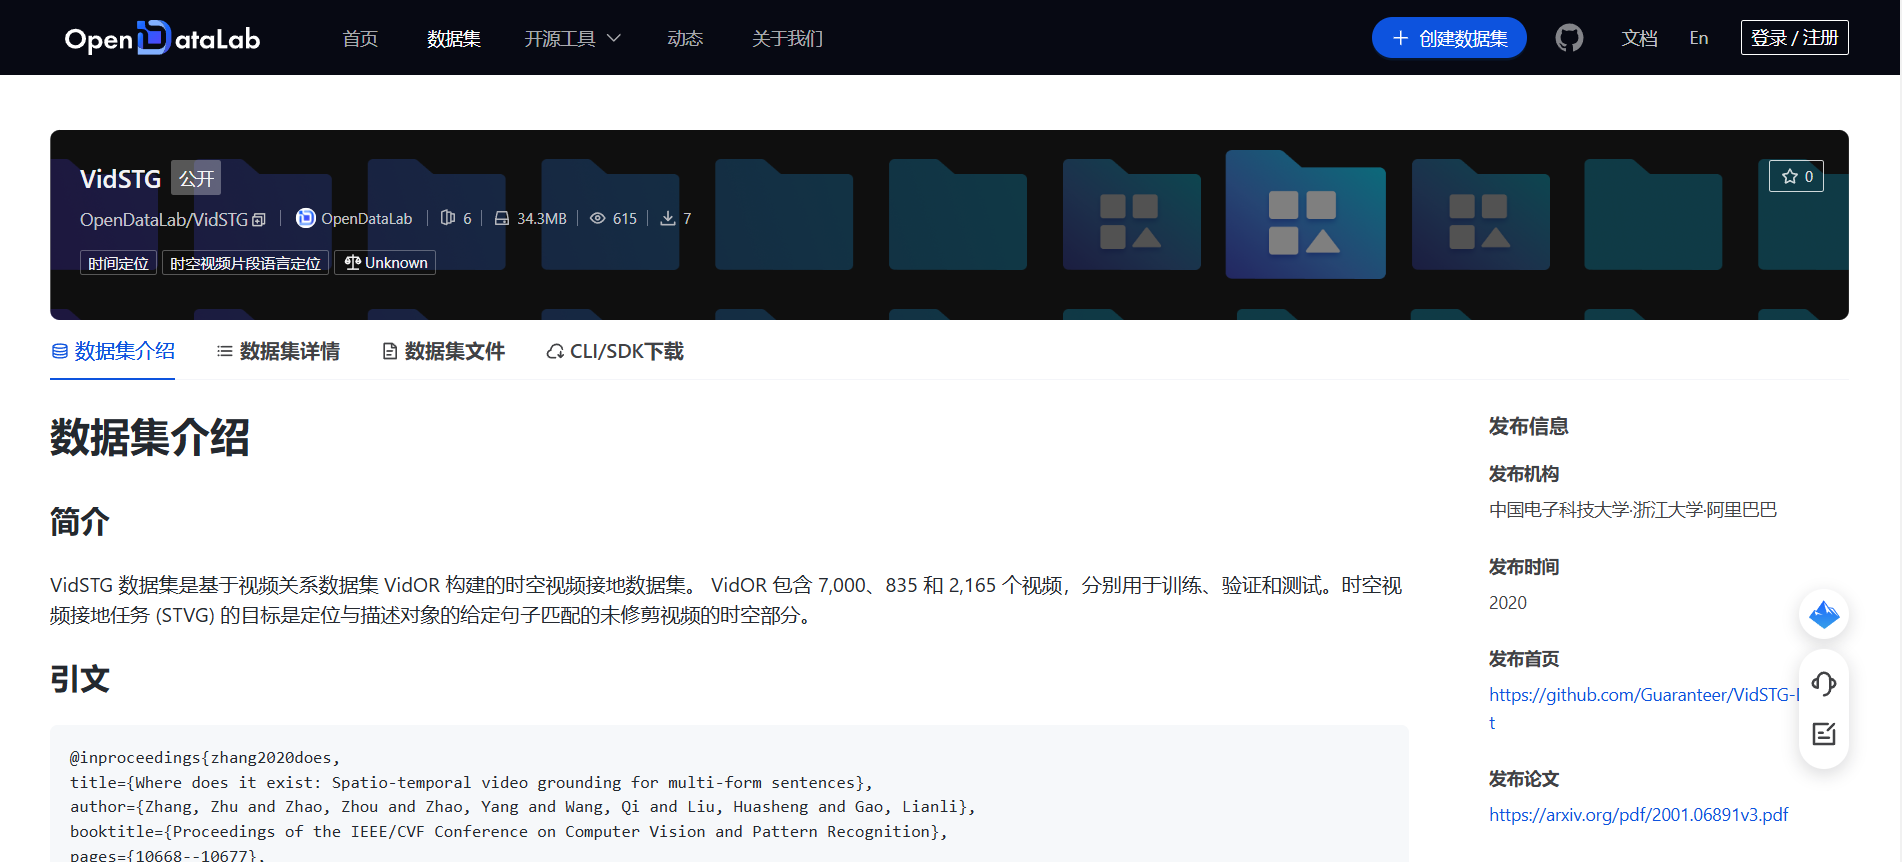Switch to the CLI/SDK下载 tab
Screen dimensions: 1902x862
pyautogui.click(x=615, y=351)
